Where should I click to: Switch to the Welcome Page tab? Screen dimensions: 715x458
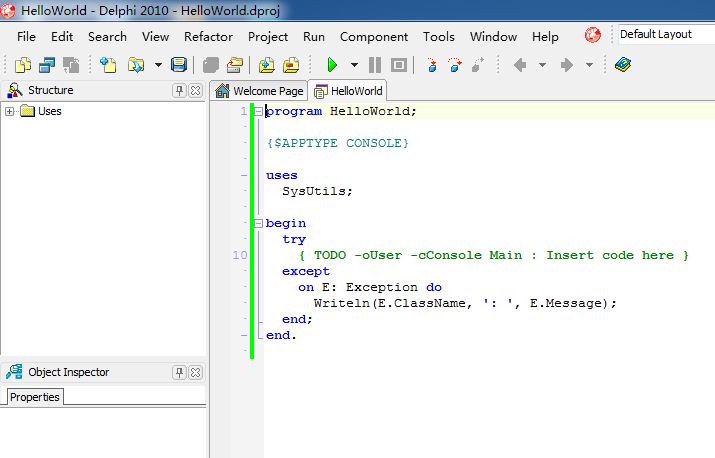click(x=259, y=91)
